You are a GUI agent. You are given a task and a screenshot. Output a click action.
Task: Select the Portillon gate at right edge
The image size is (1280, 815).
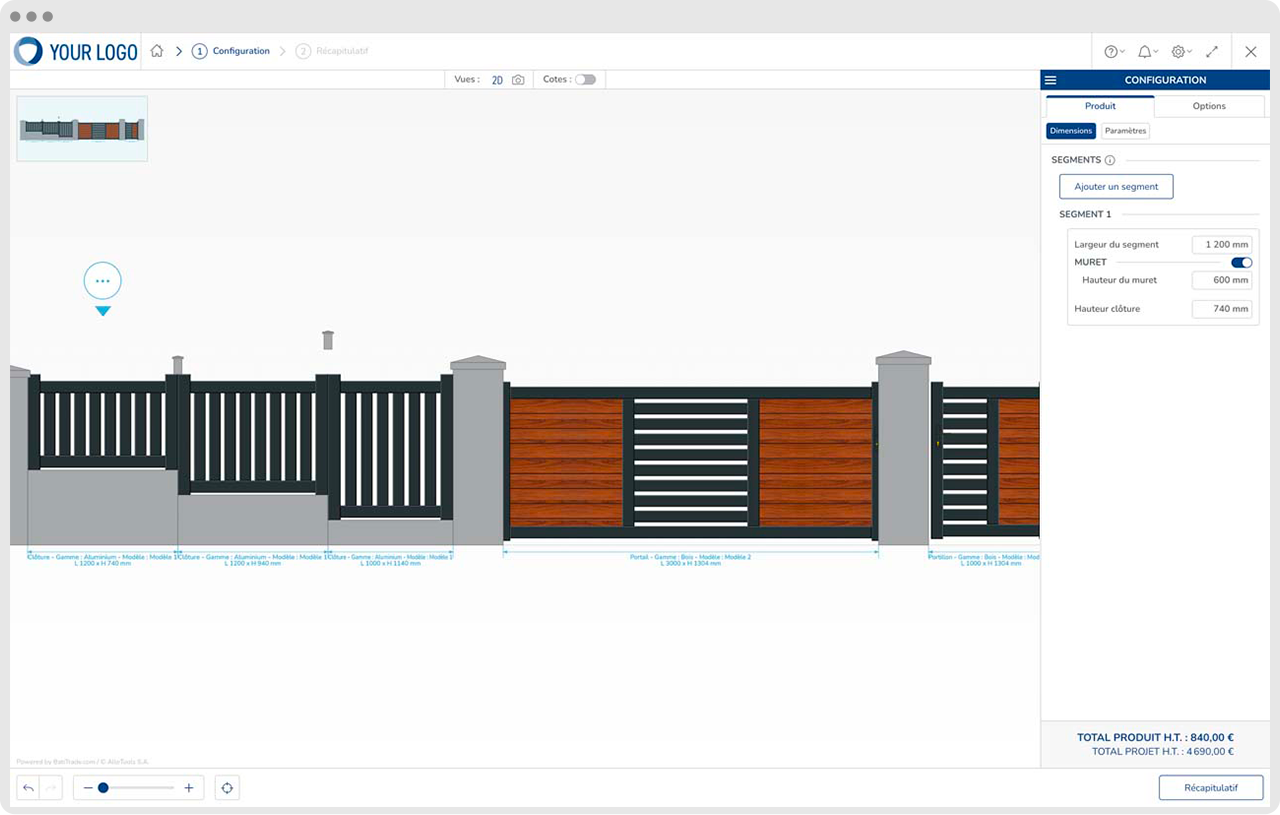click(x=985, y=460)
